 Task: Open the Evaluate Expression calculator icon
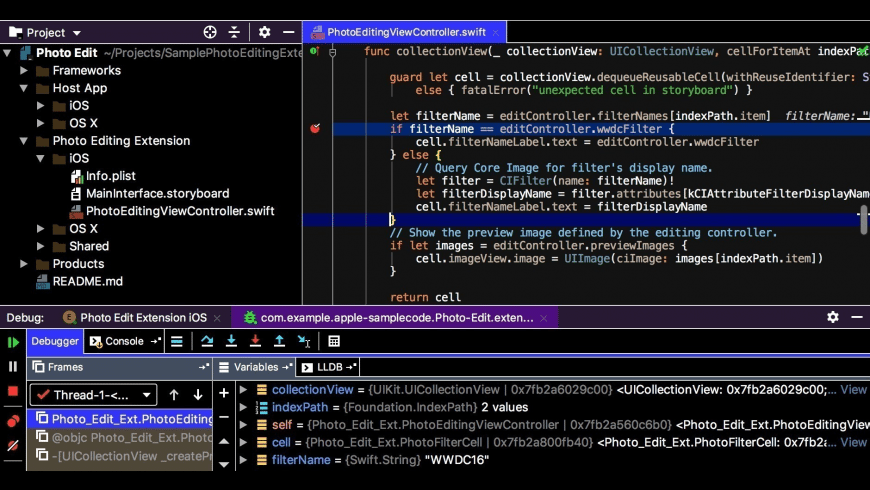[x=333, y=341]
